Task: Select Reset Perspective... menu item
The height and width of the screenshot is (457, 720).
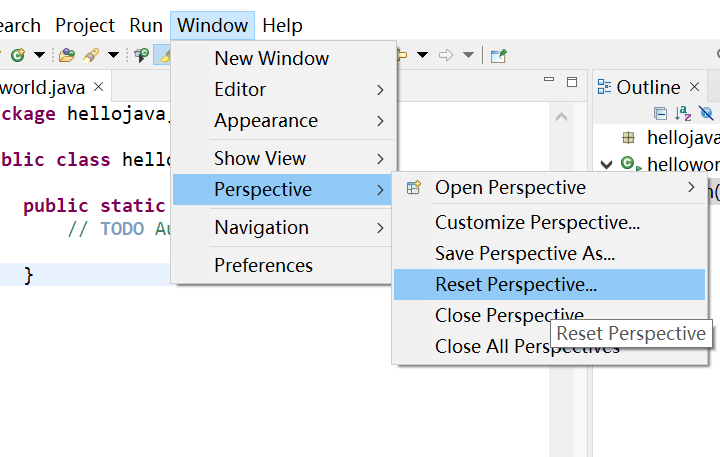Action: tap(516, 285)
